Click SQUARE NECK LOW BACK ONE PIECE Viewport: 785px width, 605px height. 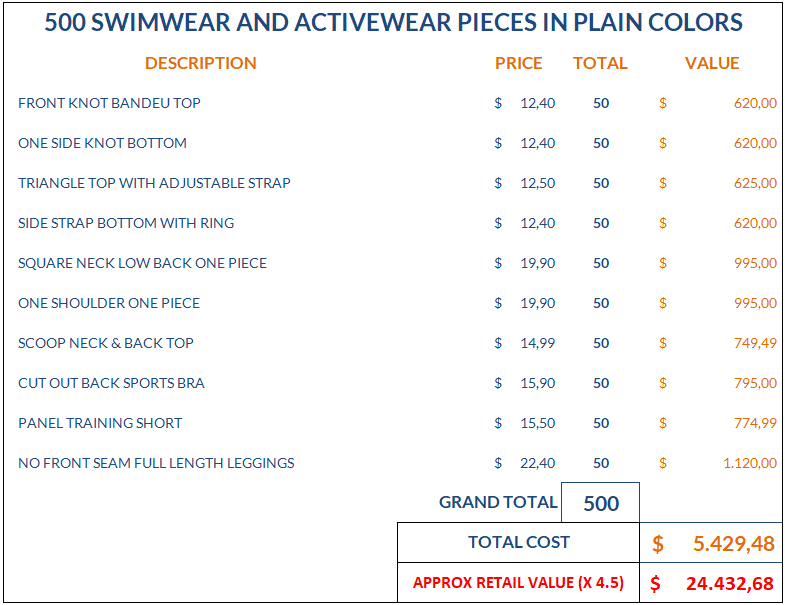(142, 263)
